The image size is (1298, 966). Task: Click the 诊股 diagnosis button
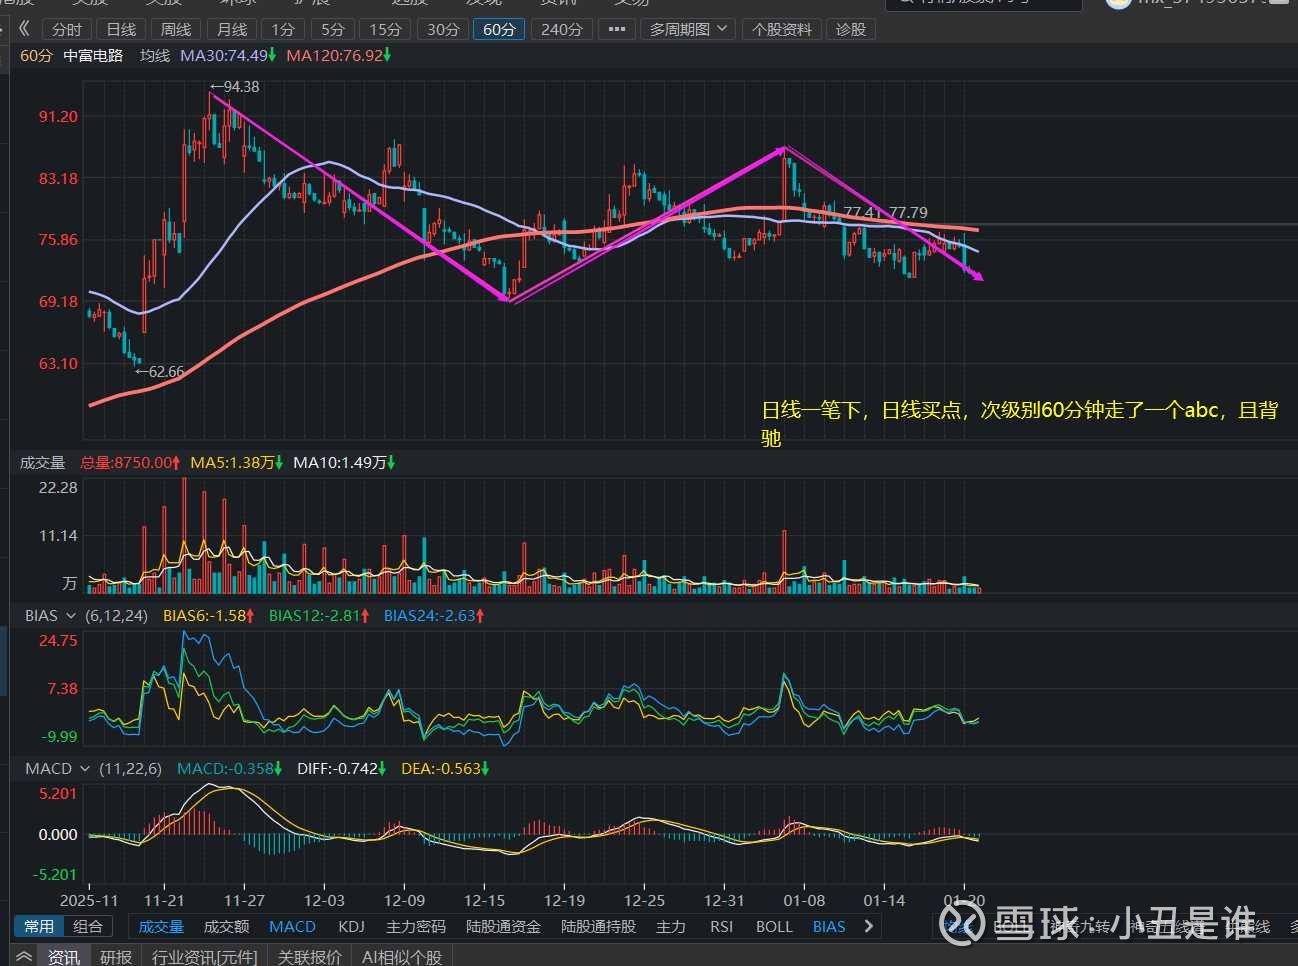[850, 29]
